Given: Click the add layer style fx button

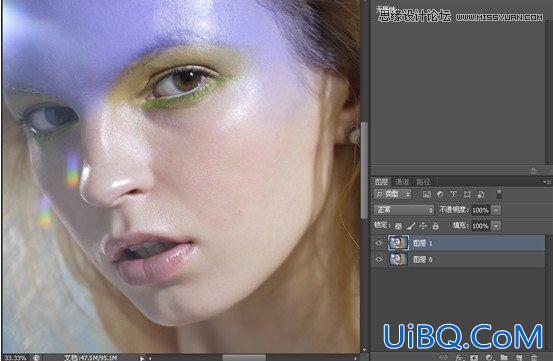Looking at the screenshot, I should (x=459, y=357).
